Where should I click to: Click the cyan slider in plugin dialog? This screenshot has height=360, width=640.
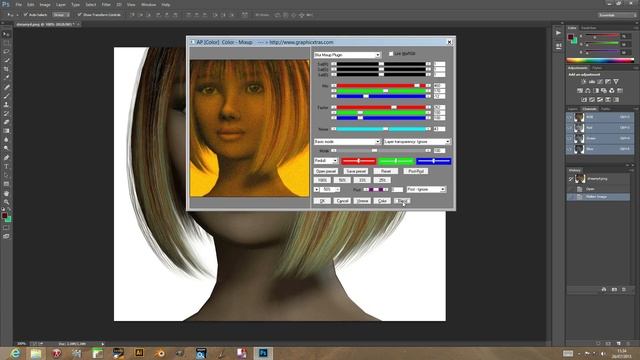pyautogui.click(x=381, y=129)
